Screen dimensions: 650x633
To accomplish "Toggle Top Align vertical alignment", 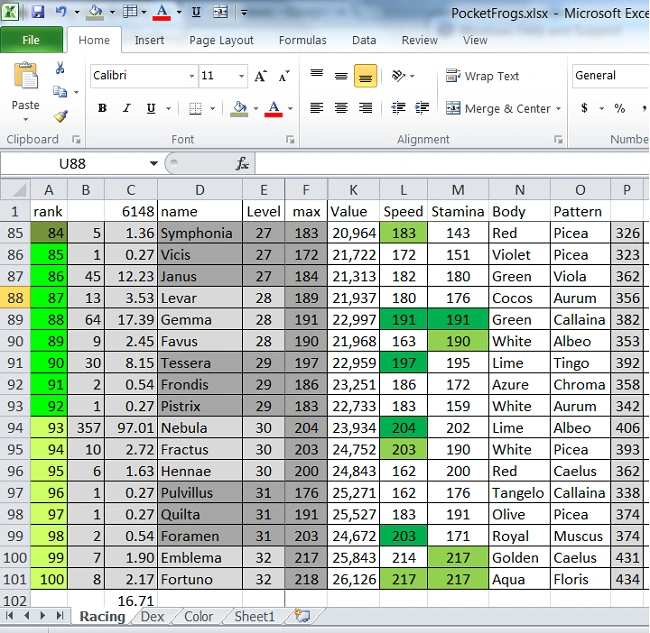I will [x=317, y=76].
